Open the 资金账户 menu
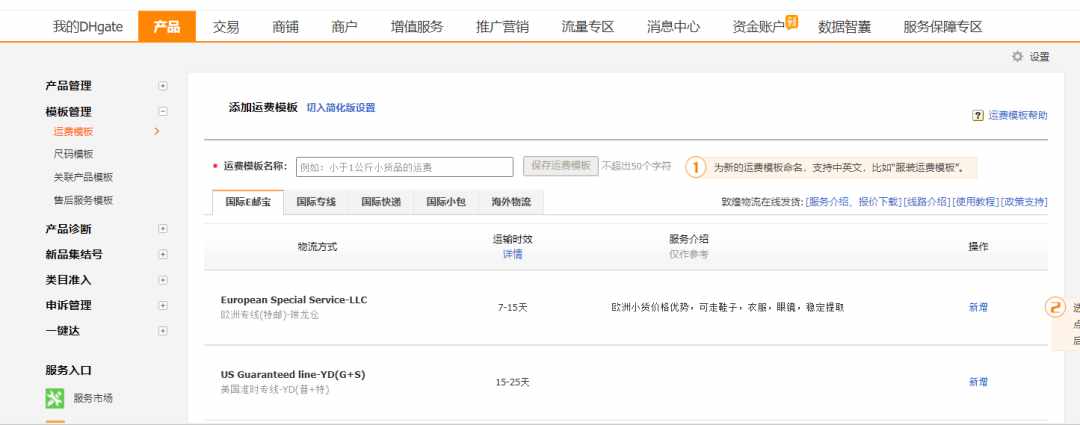The height and width of the screenshot is (425, 1080). point(758,27)
